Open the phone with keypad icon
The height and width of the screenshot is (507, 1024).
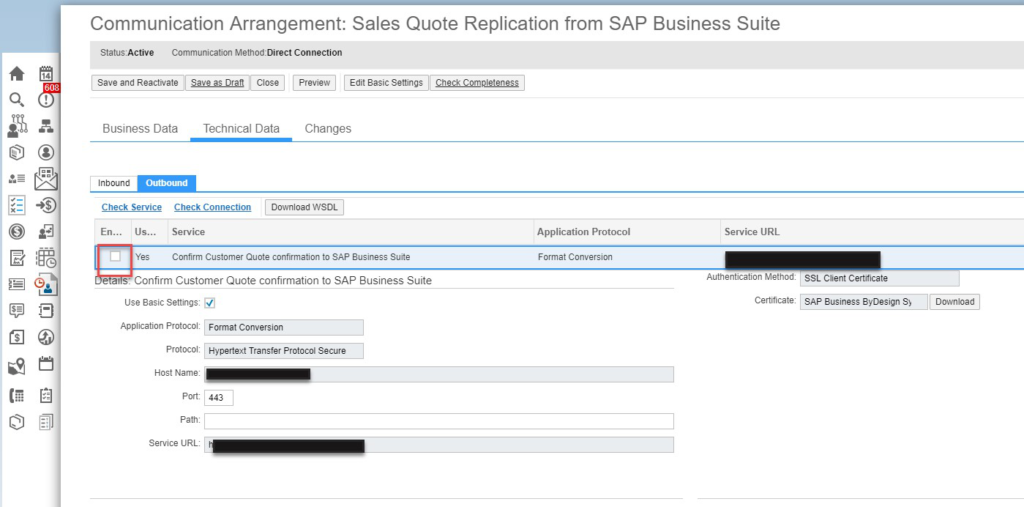17,396
